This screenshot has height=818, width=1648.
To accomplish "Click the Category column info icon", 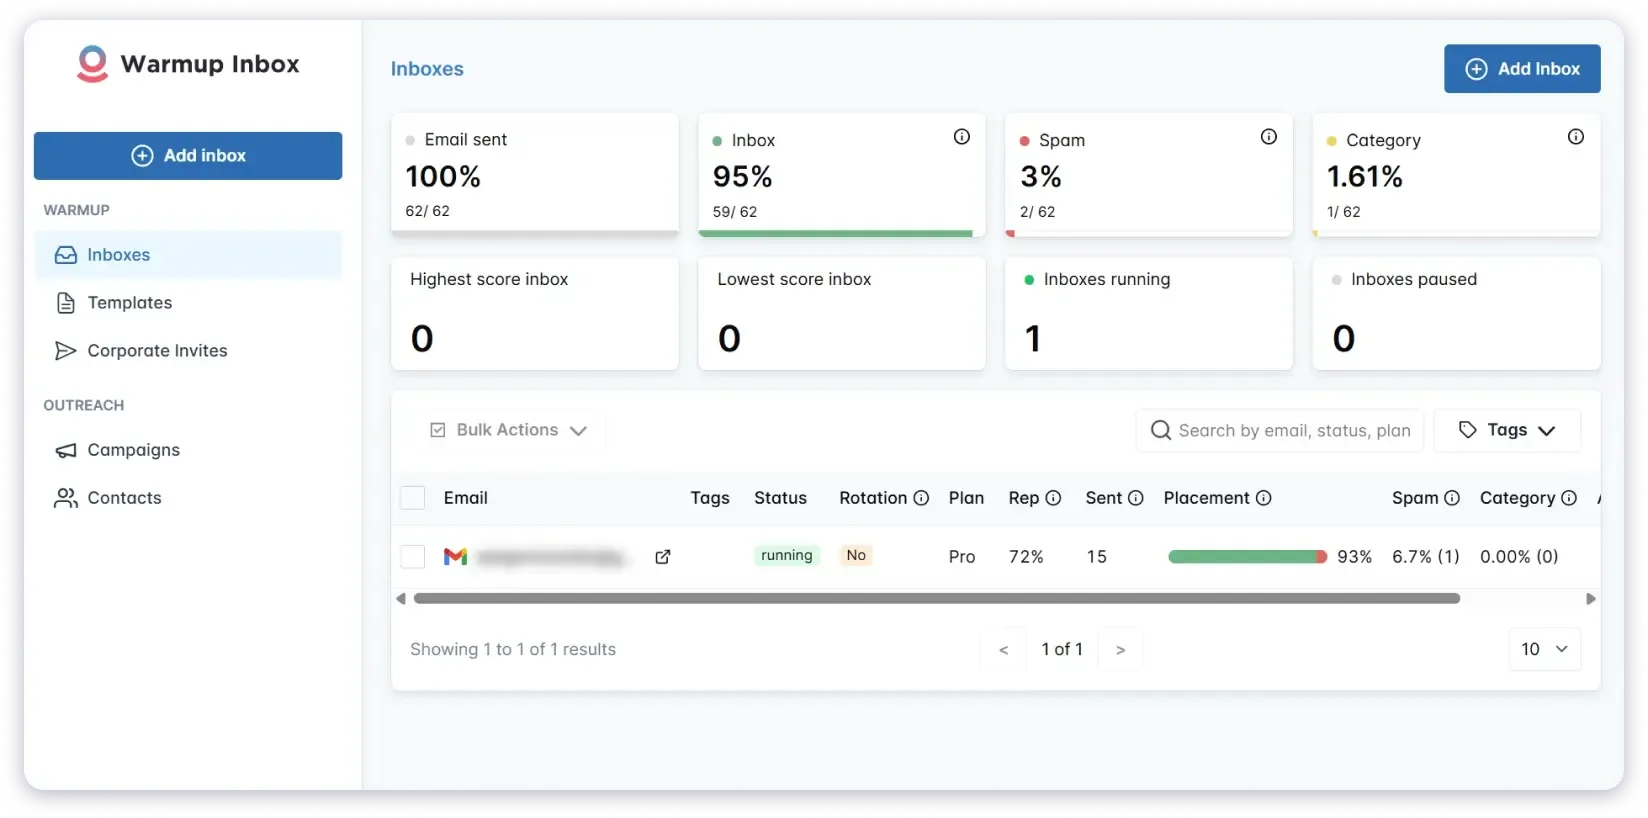I will (x=1568, y=498).
